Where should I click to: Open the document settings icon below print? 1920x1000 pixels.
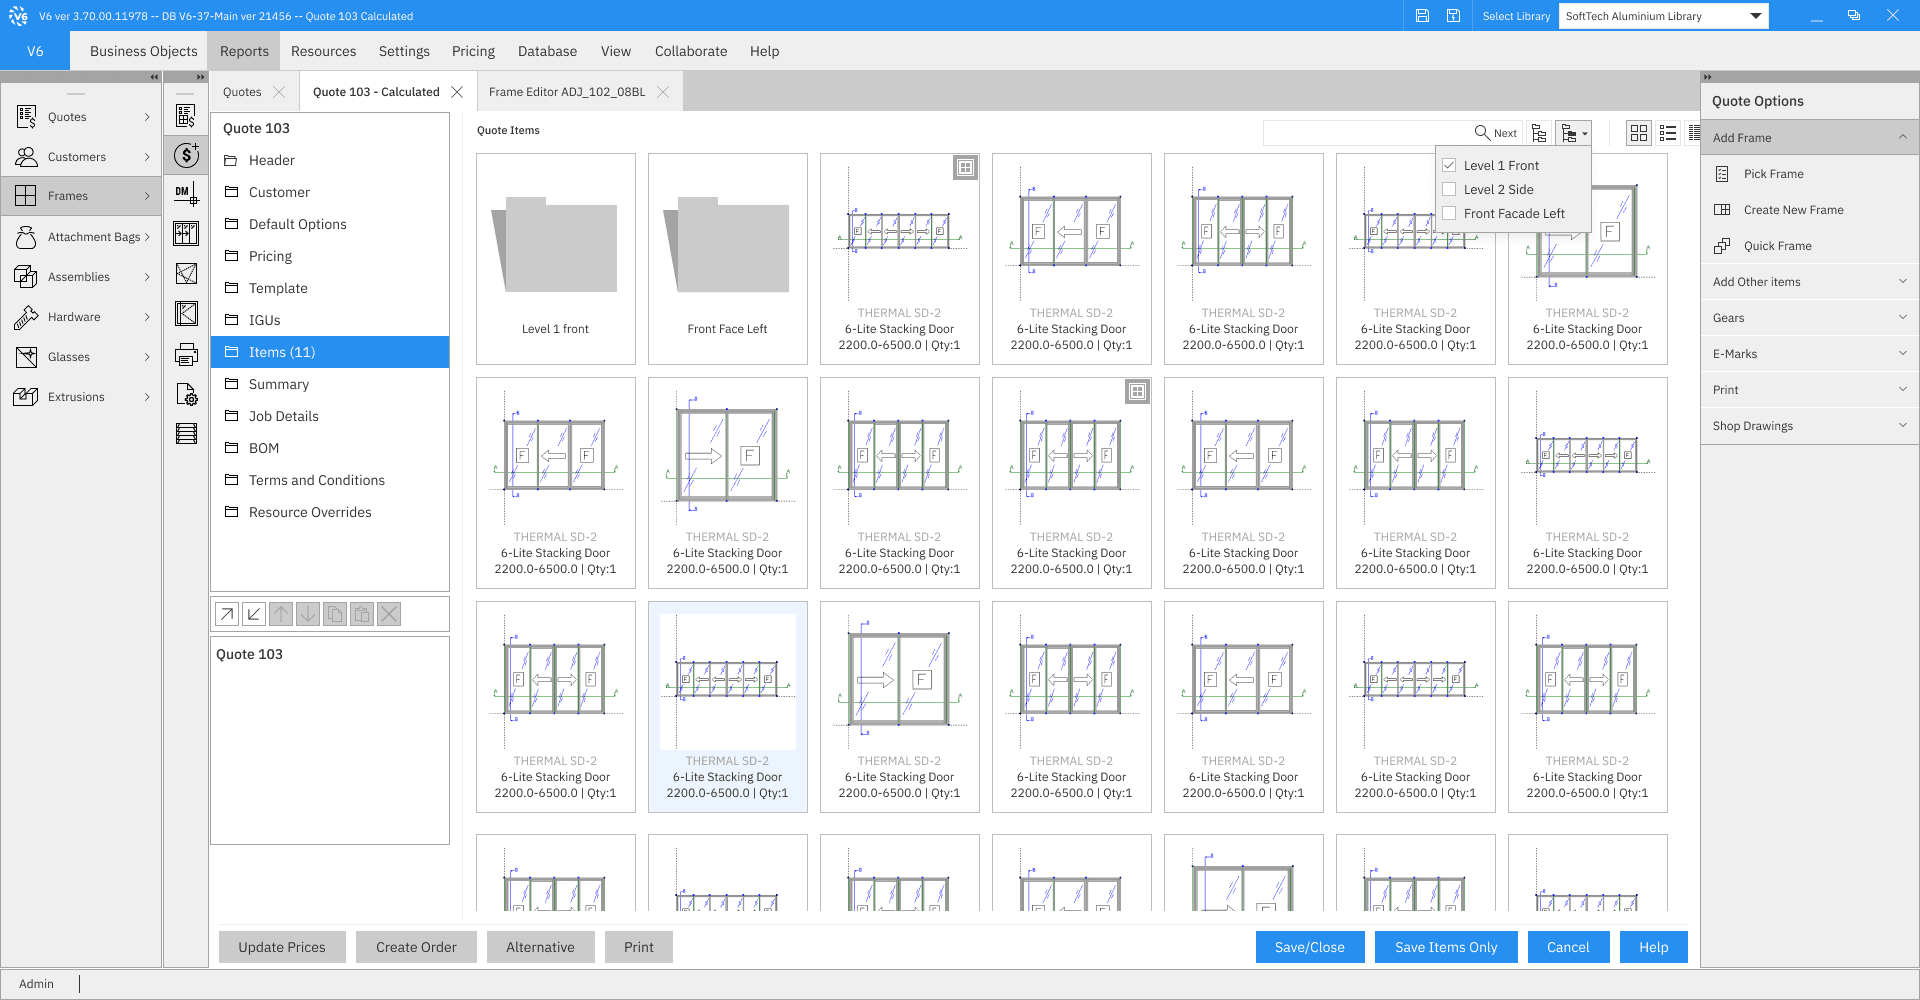coord(186,394)
